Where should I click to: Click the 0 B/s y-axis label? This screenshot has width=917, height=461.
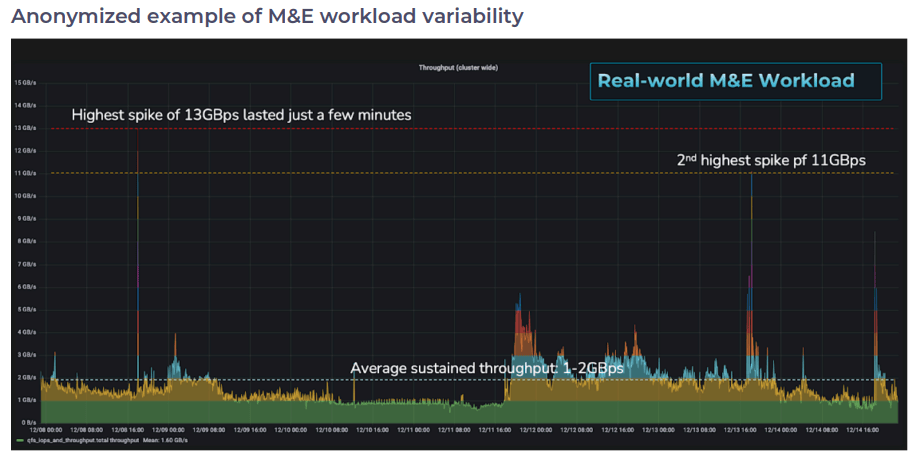(x=28, y=422)
